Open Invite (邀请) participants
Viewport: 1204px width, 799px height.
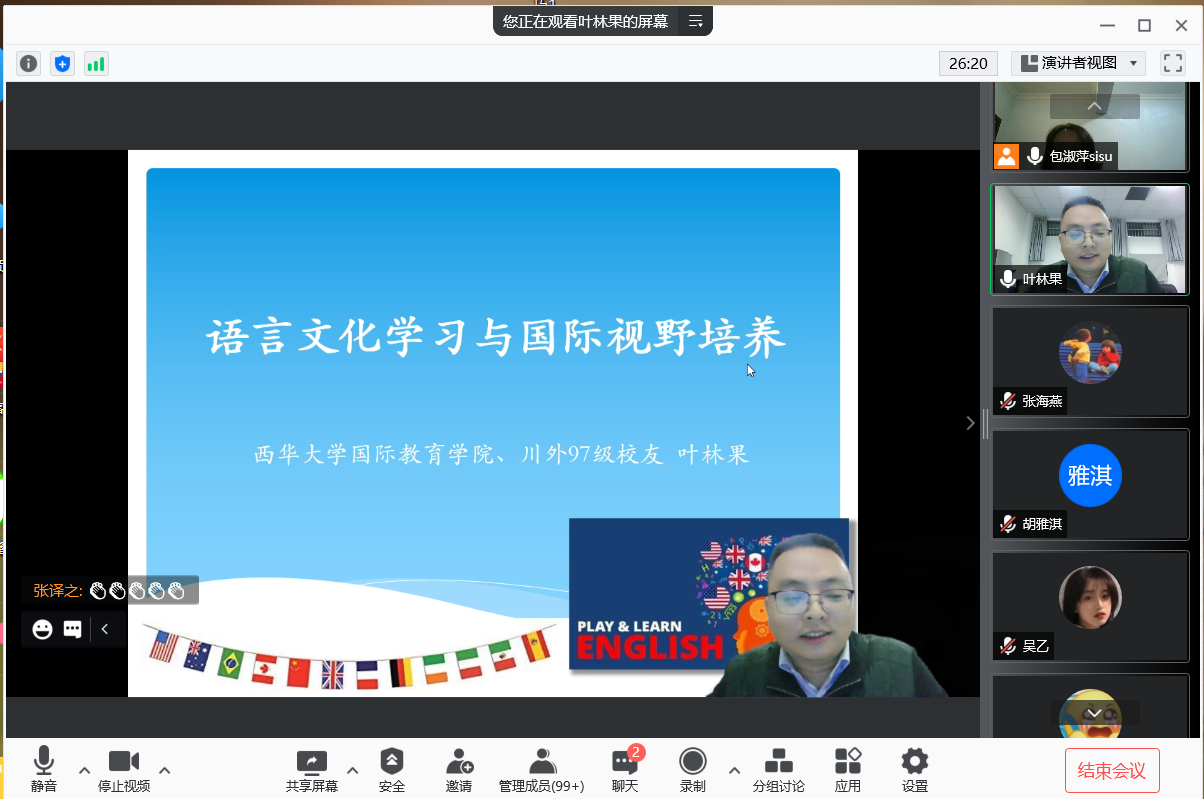click(459, 770)
